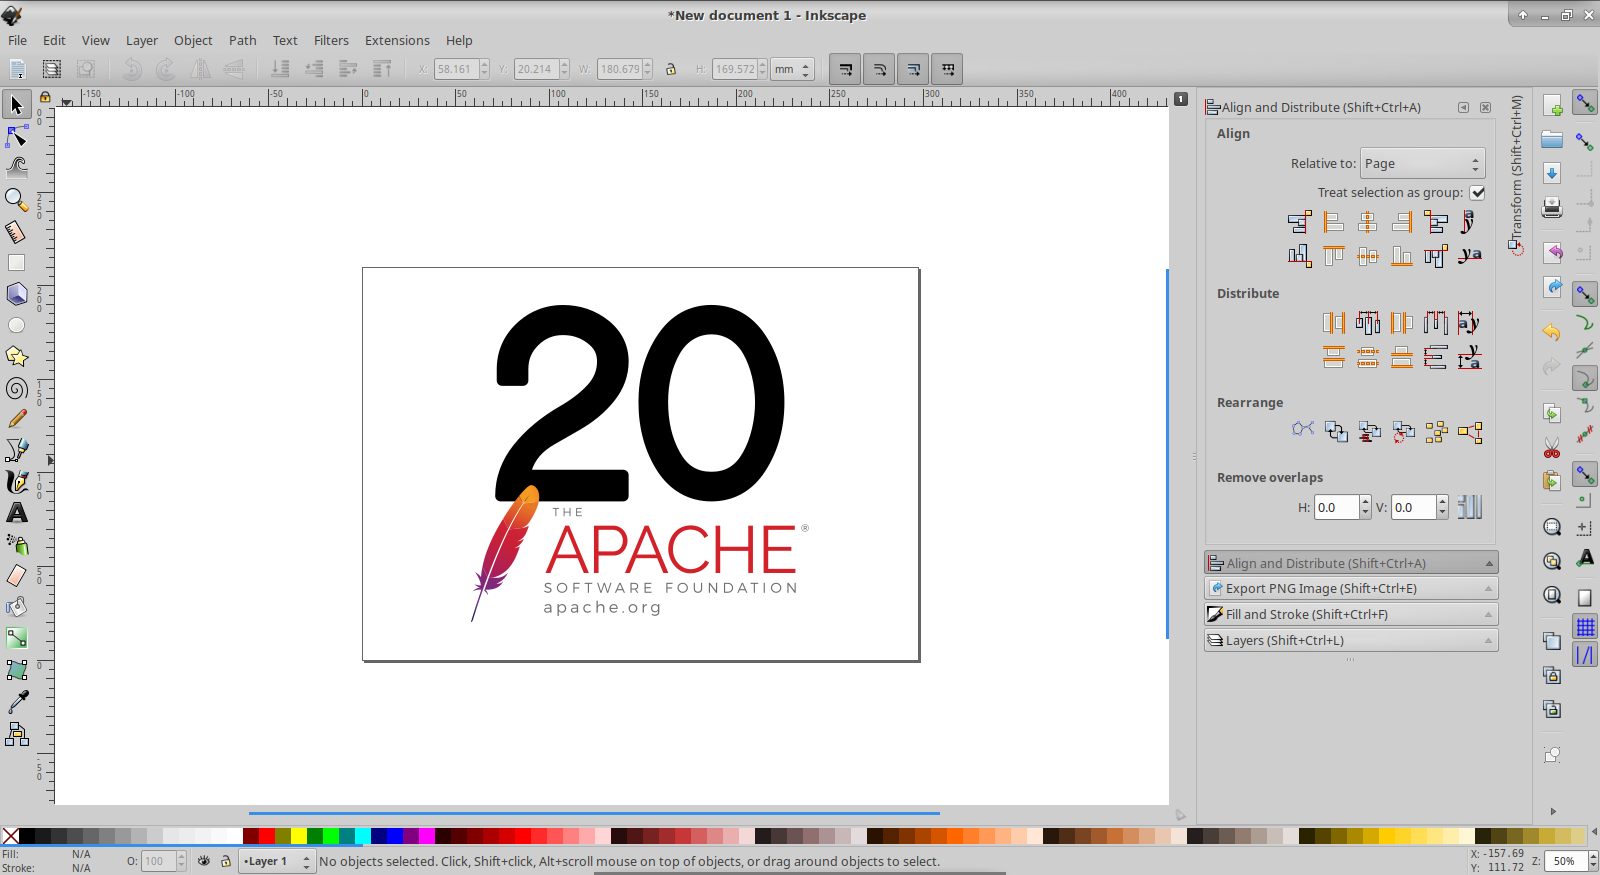Toggle move patterns with objects
This screenshot has width=1600, height=875.
948,69
